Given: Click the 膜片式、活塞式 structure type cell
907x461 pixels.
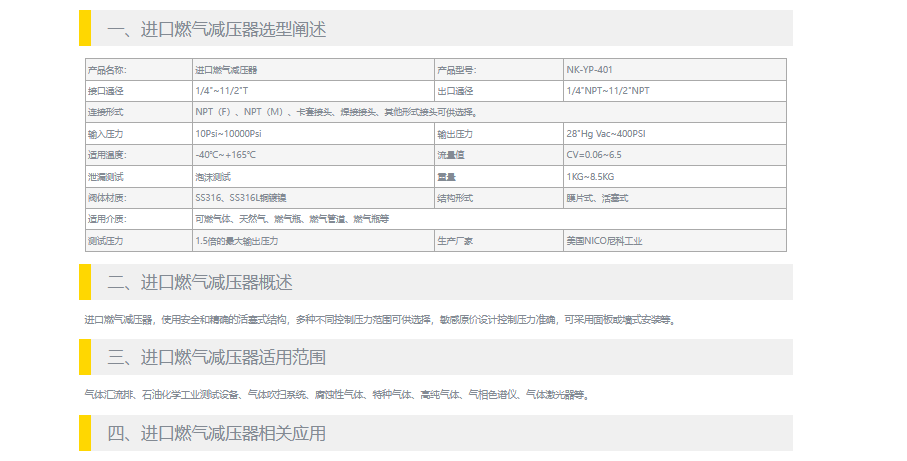Looking at the screenshot, I should click(x=597, y=198).
